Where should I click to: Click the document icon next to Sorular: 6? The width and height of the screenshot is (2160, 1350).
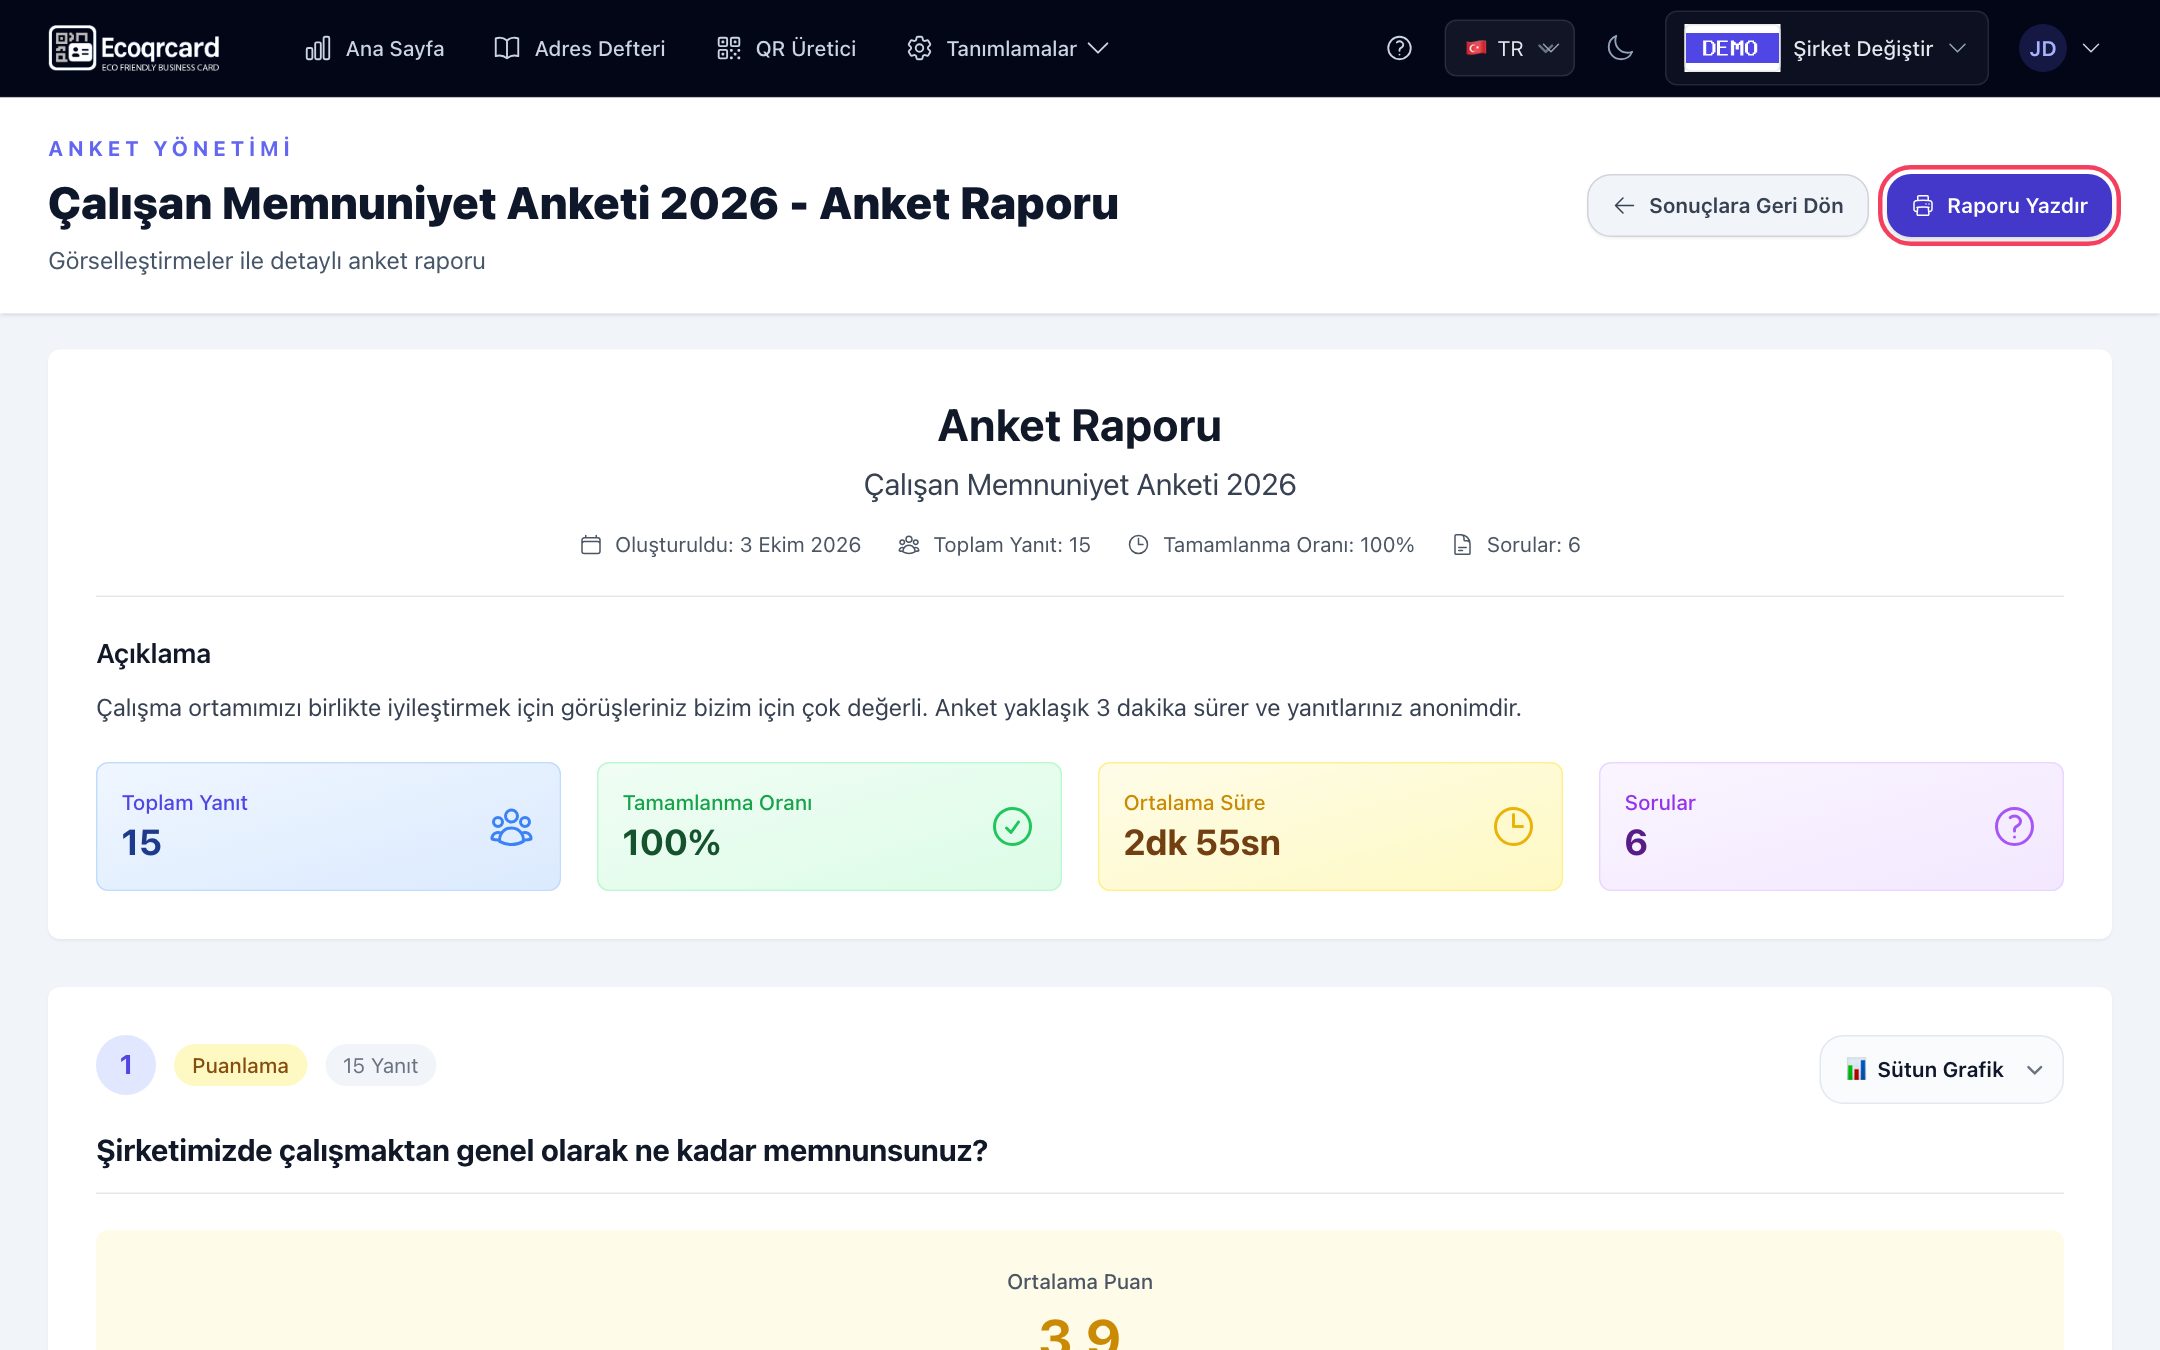coord(1462,545)
